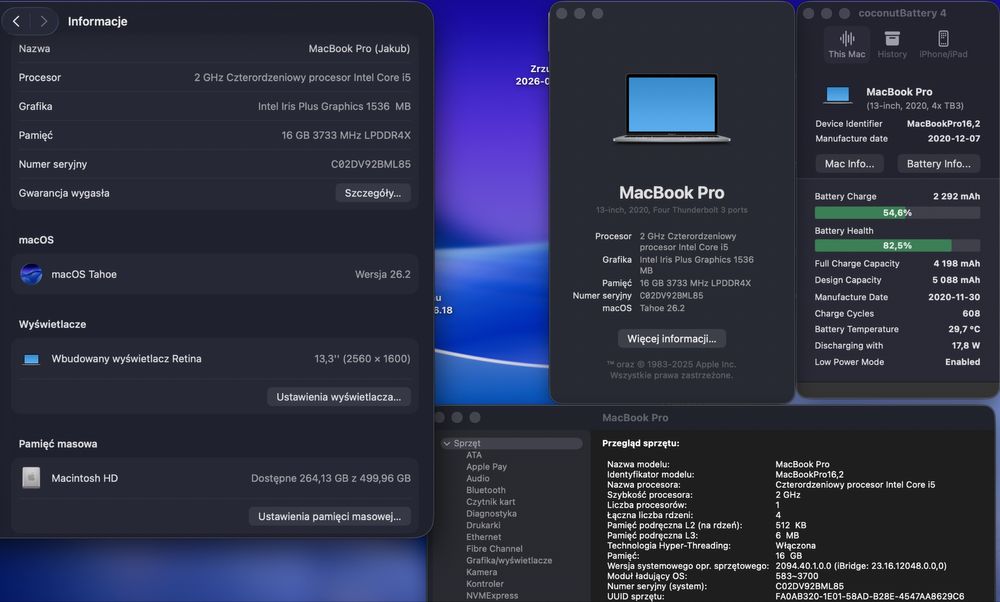Viewport: 1000px width, 602px height.
Task: Click Manufacture date 2020-12-07 in coconutBattery
Action: coord(953,138)
